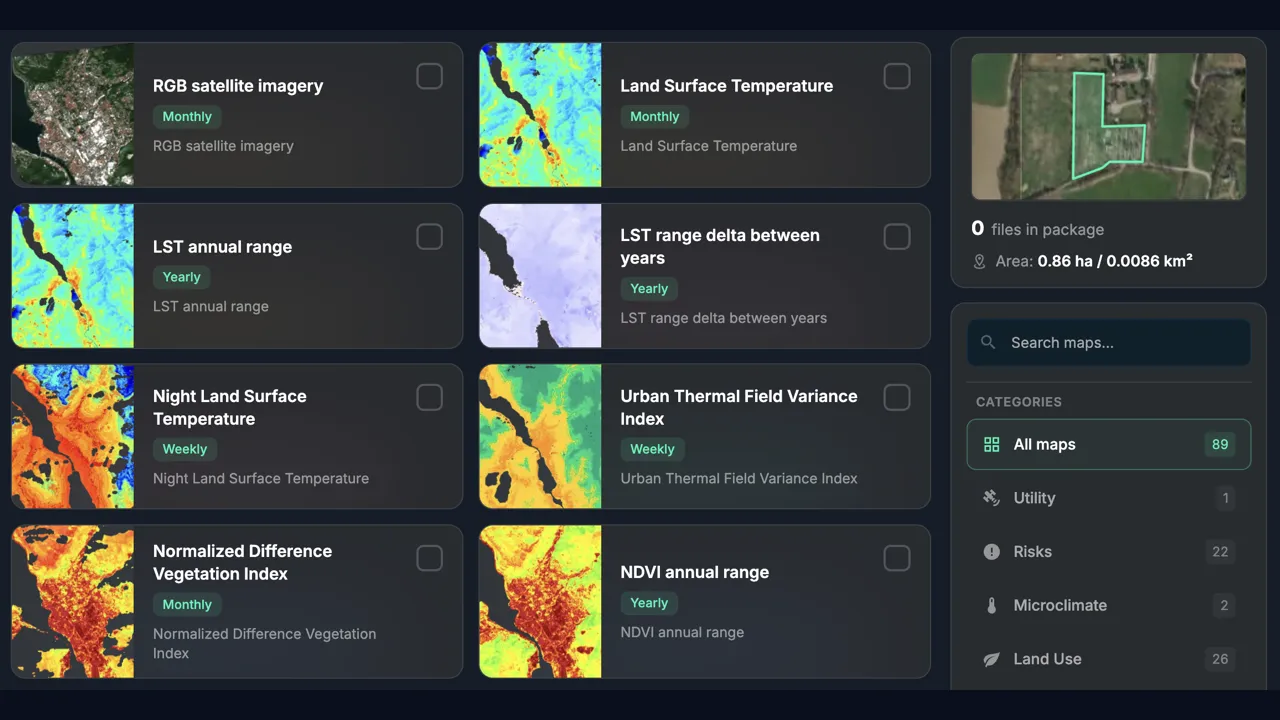Check the Urban Thermal Field Variance Index checkbox
1280x720 pixels.
(x=897, y=397)
